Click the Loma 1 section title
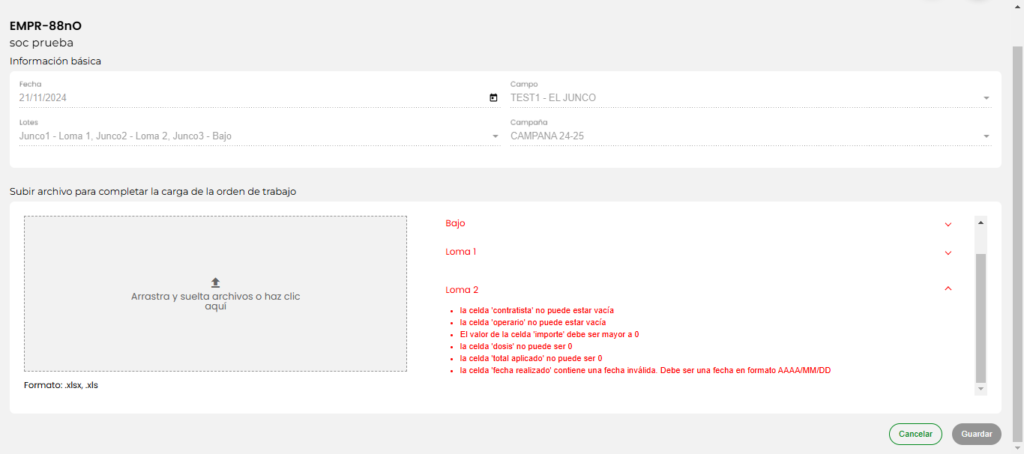The image size is (1024, 454). pyautogui.click(x=461, y=252)
